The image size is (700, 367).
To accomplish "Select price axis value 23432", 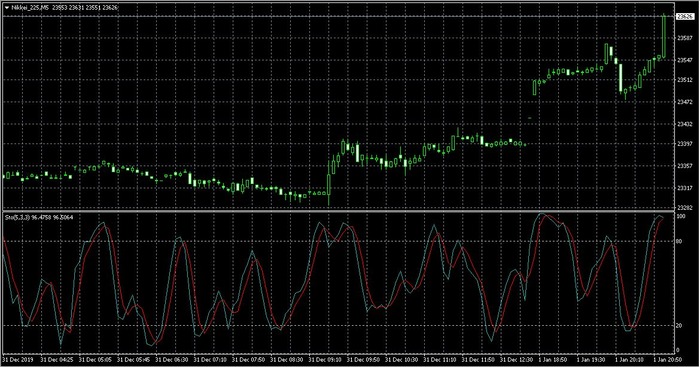I will (x=684, y=124).
